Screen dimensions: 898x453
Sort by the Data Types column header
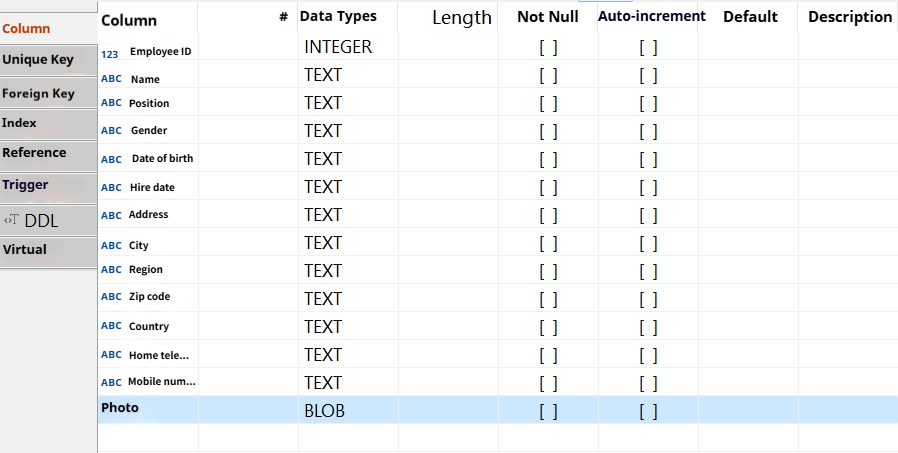(338, 16)
